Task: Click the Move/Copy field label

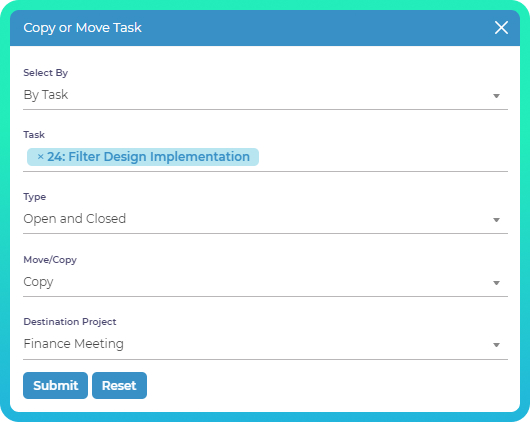Action: (50, 260)
